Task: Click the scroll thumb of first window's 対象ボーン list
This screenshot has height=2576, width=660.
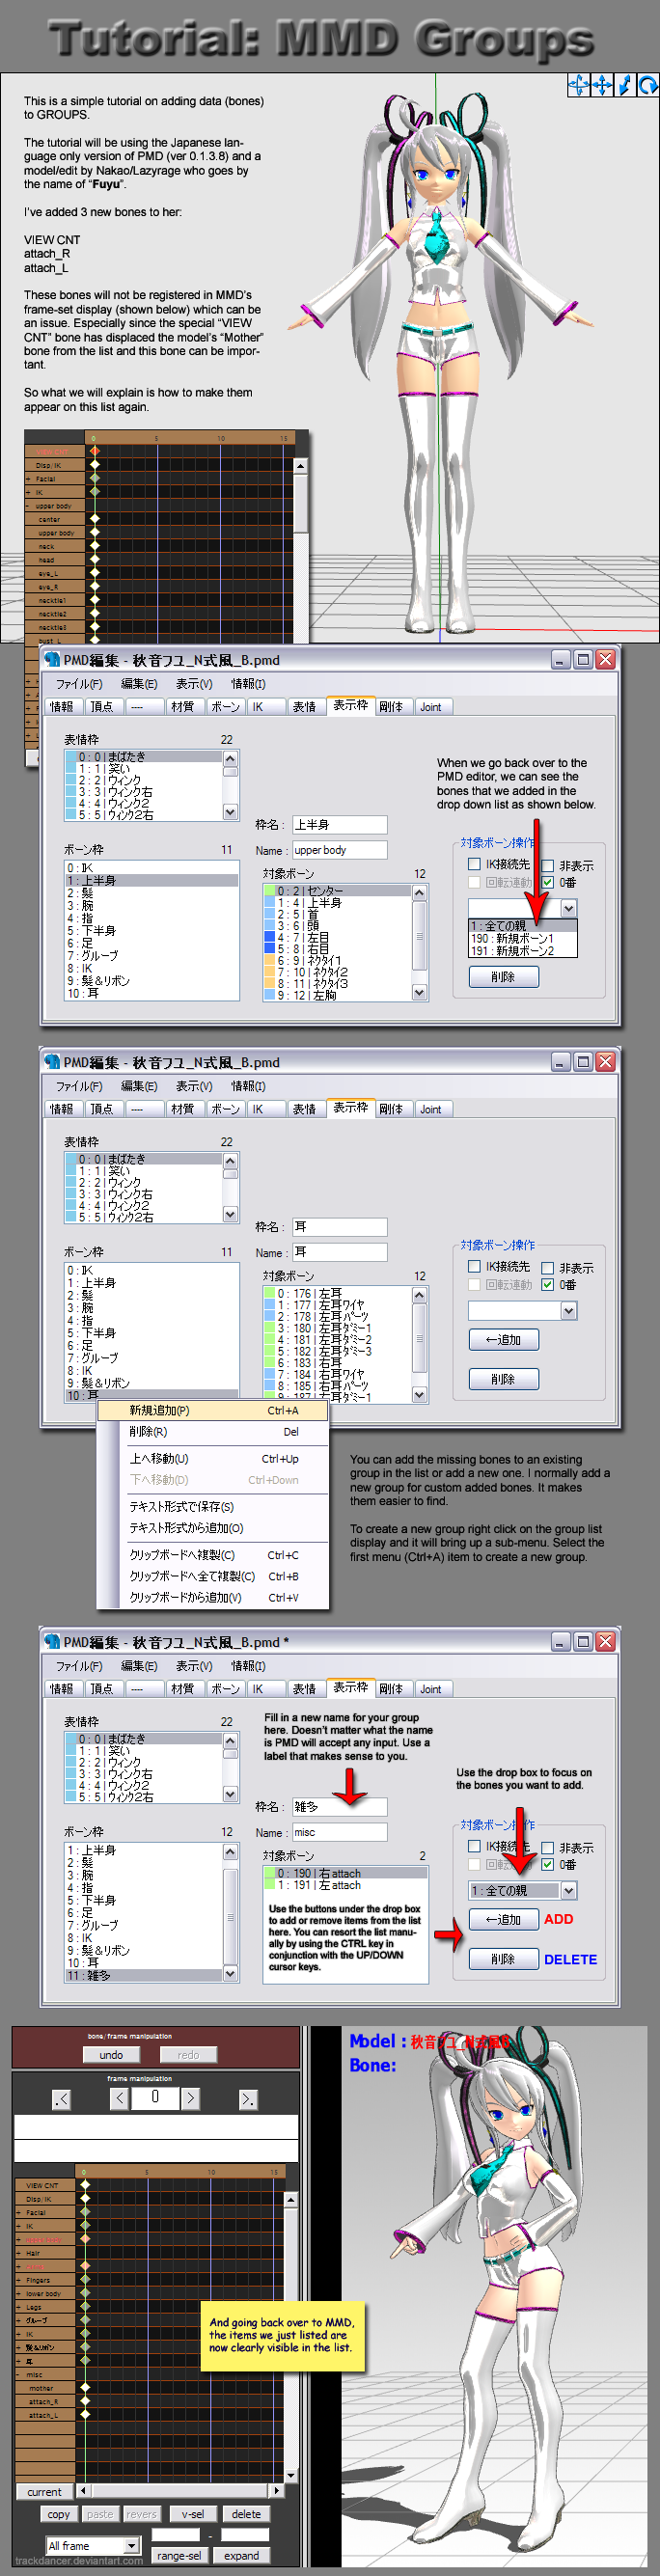Action: click(419, 937)
